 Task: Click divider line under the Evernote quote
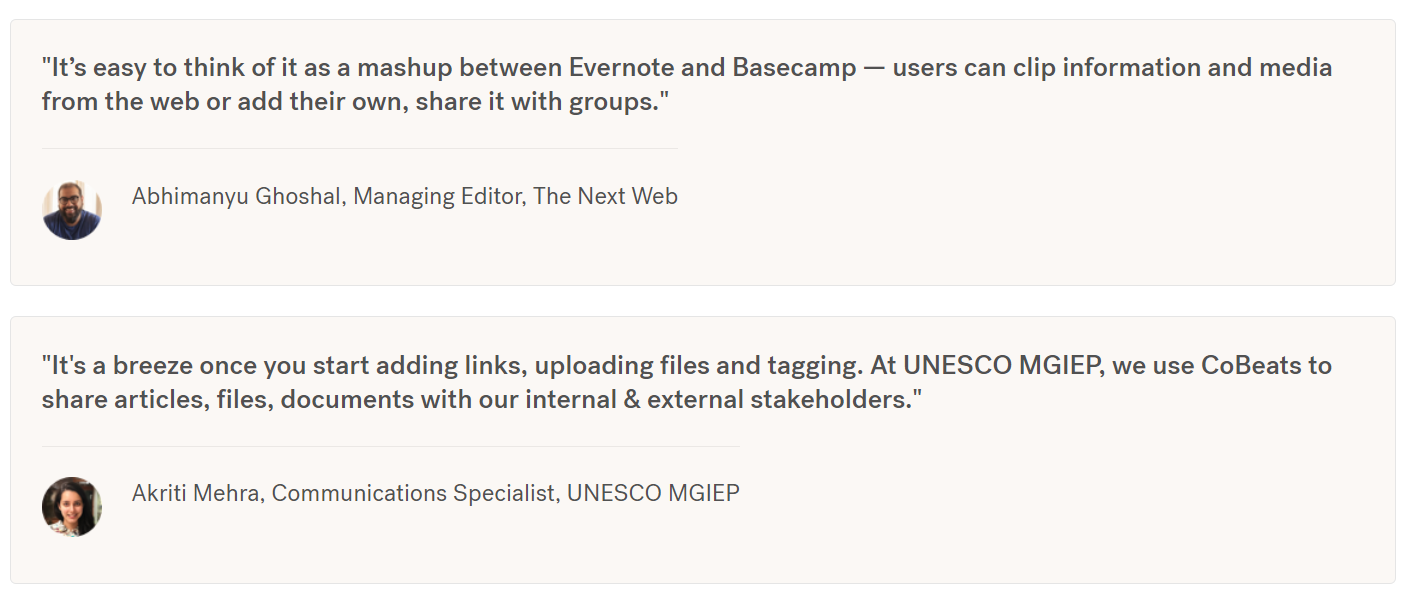(x=360, y=148)
